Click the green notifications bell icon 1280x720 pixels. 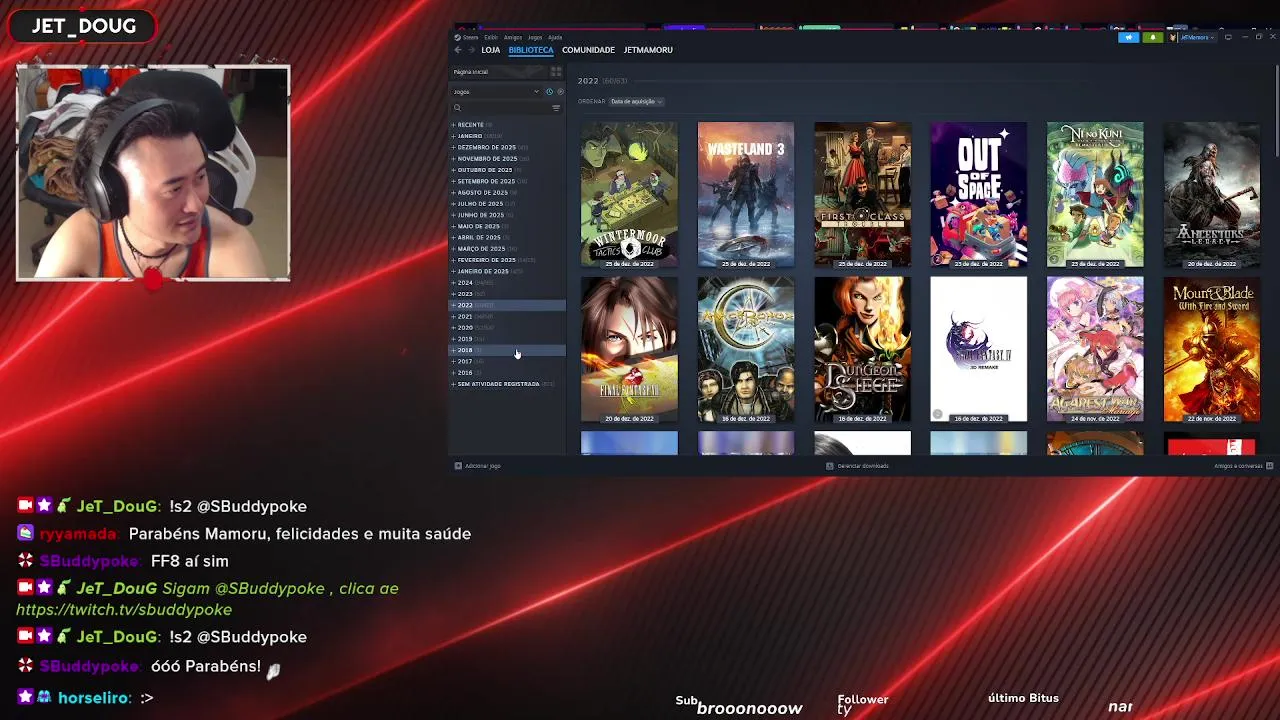click(1152, 37)
